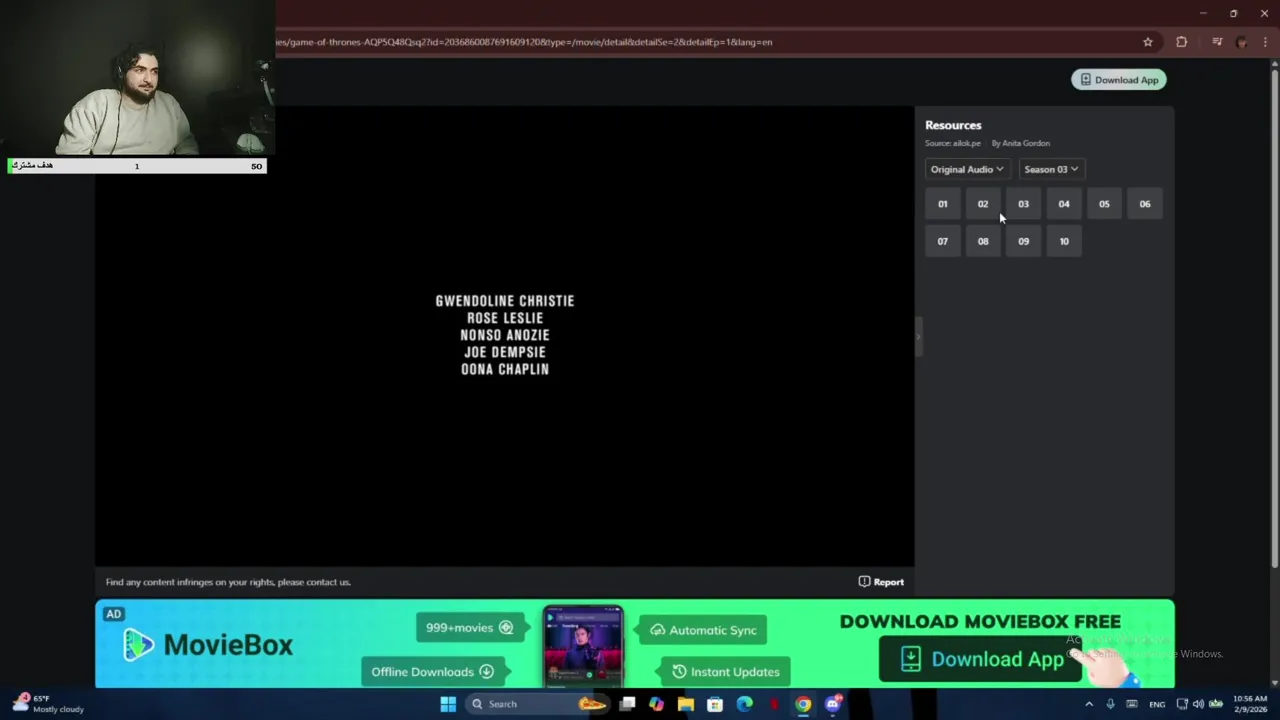Click the video player area
Viewport: 1280px width, 720px height.
pyautogui.click(x=504, y=335)
